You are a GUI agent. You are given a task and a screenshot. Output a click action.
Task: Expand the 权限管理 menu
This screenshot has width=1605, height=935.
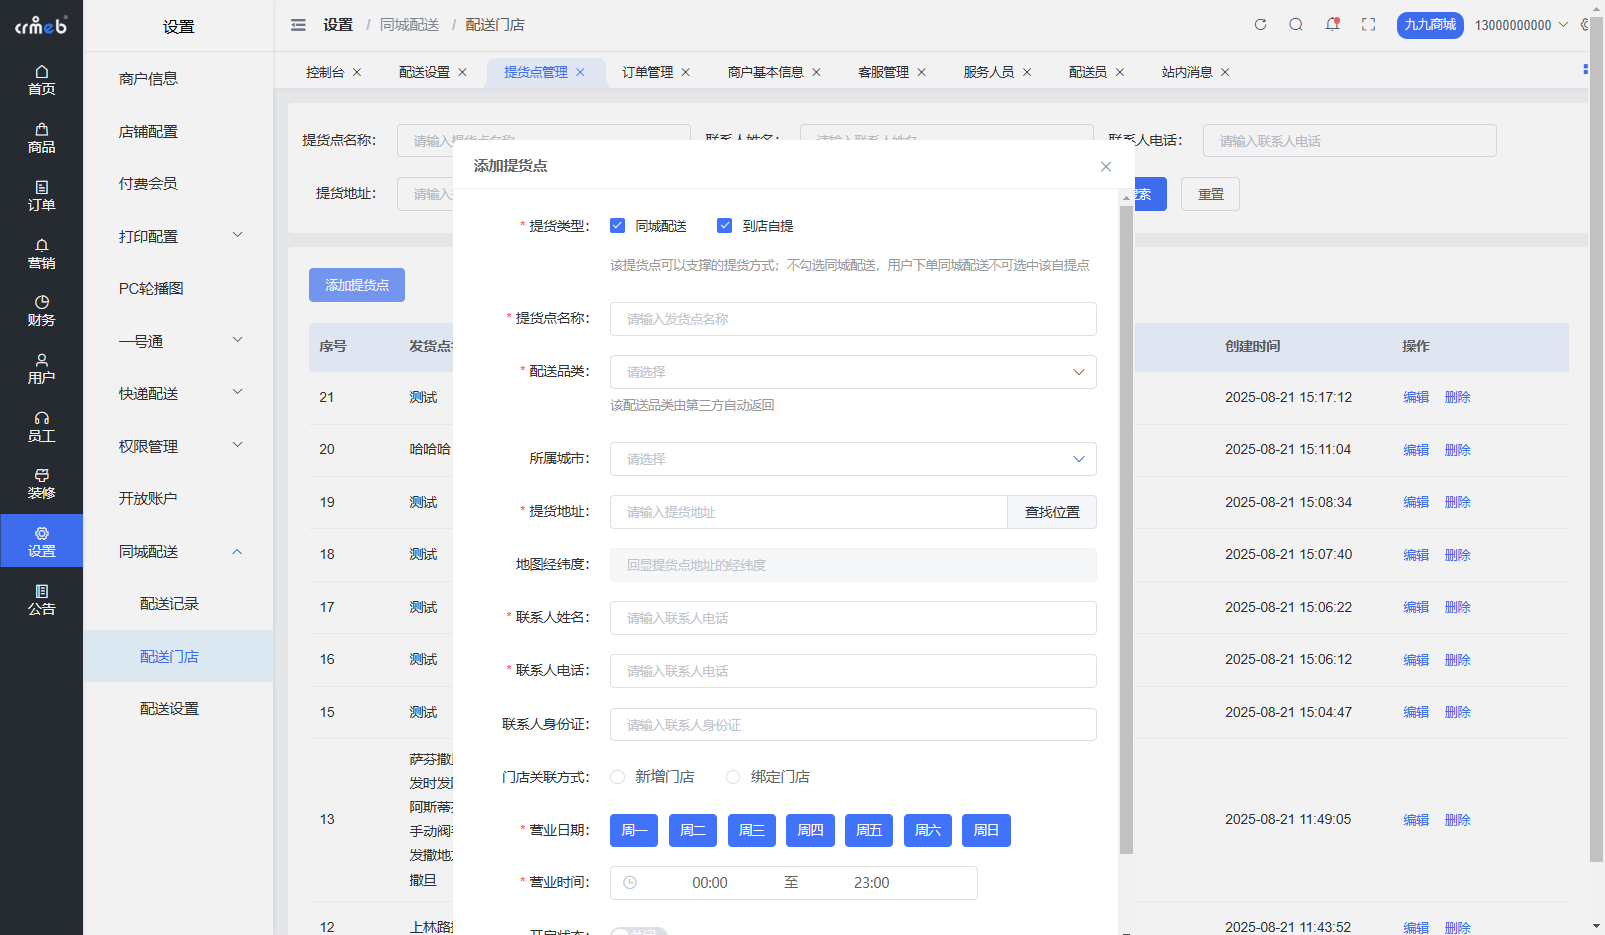click(180, 446)
